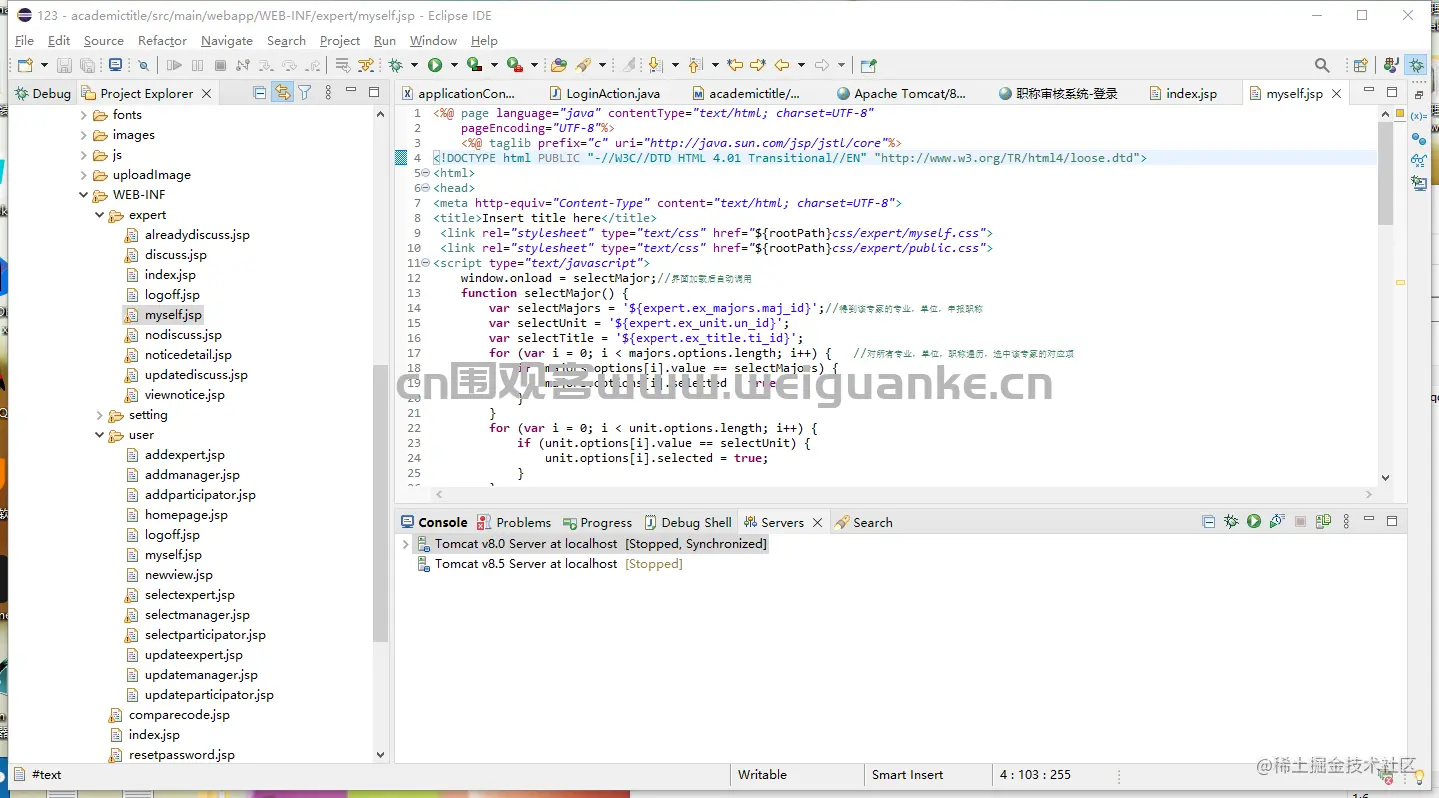Open the Window menu

[x=433, y=40]
